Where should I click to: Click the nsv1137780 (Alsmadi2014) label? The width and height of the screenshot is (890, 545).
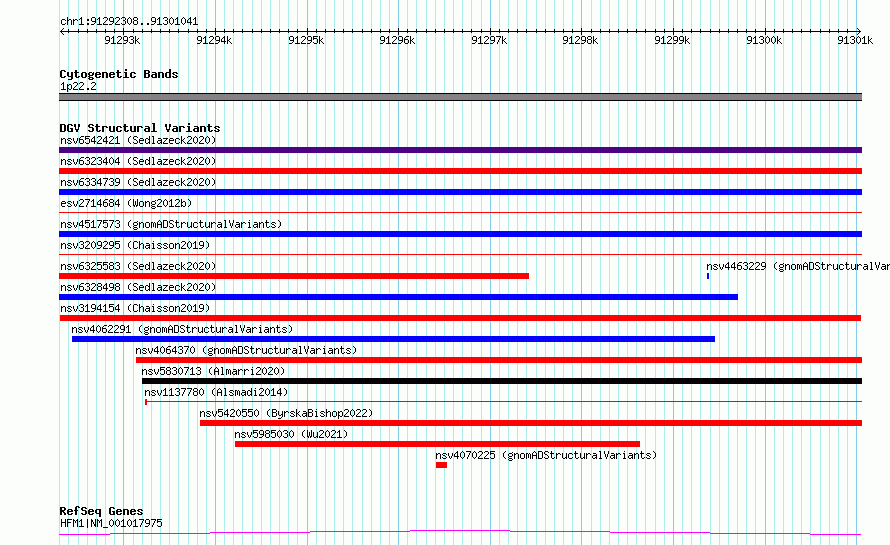click(x=216, y=392)
